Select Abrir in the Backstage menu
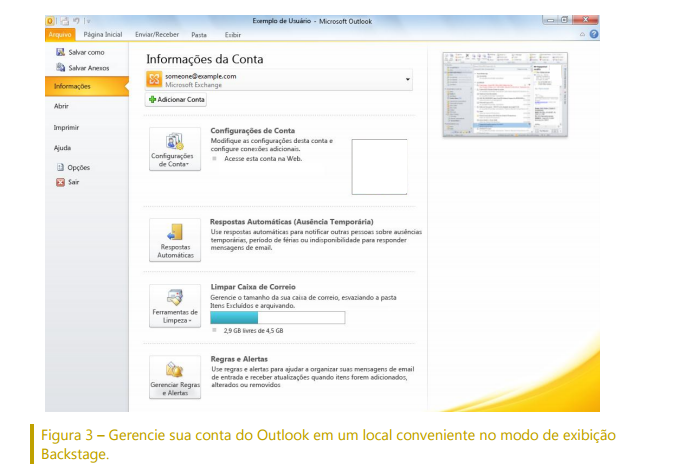The height and width of the screenshot is (466, 687). 62,106
